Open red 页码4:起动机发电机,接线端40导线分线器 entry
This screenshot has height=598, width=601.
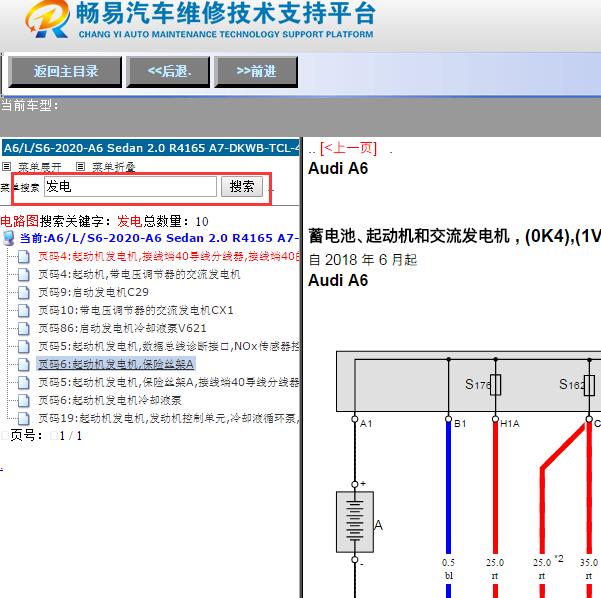tap(168, 256)
